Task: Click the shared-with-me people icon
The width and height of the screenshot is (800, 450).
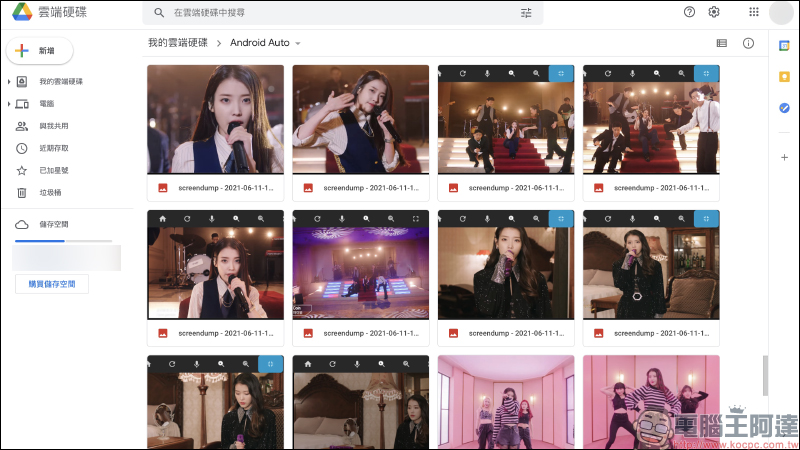Action: click(21, 126)
